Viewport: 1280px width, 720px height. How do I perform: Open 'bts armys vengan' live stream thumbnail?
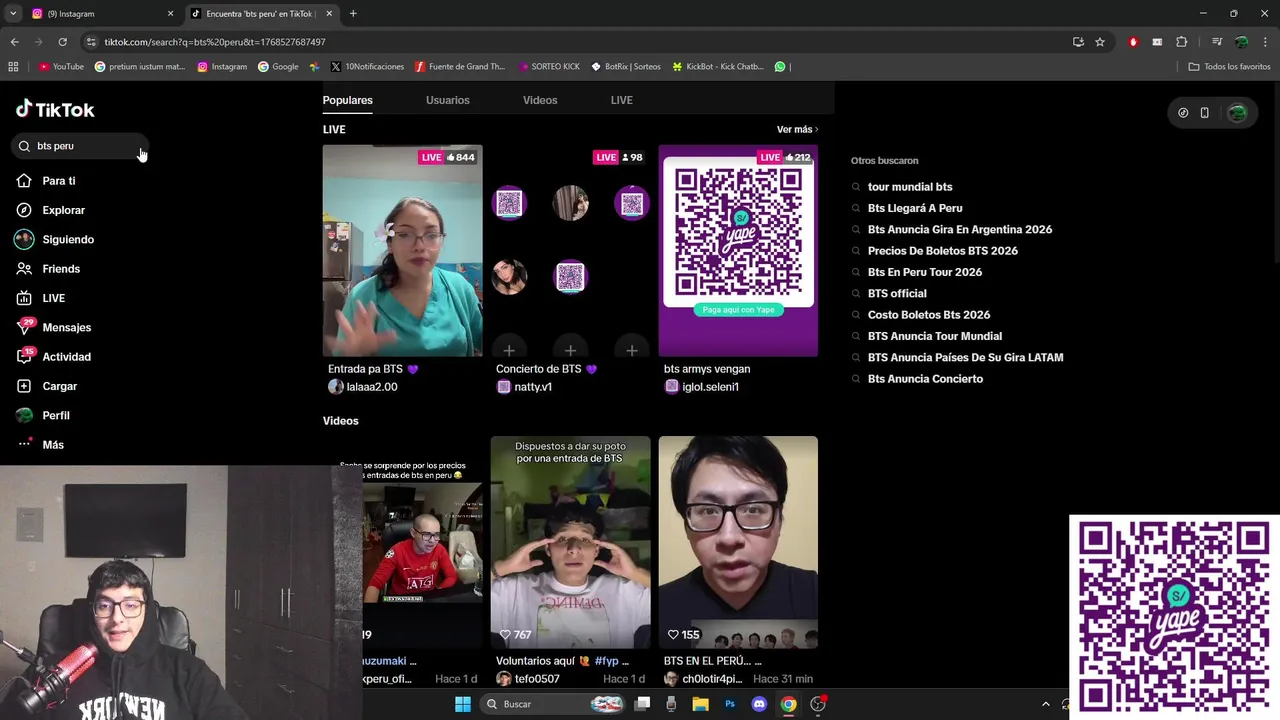pos(738,251)
